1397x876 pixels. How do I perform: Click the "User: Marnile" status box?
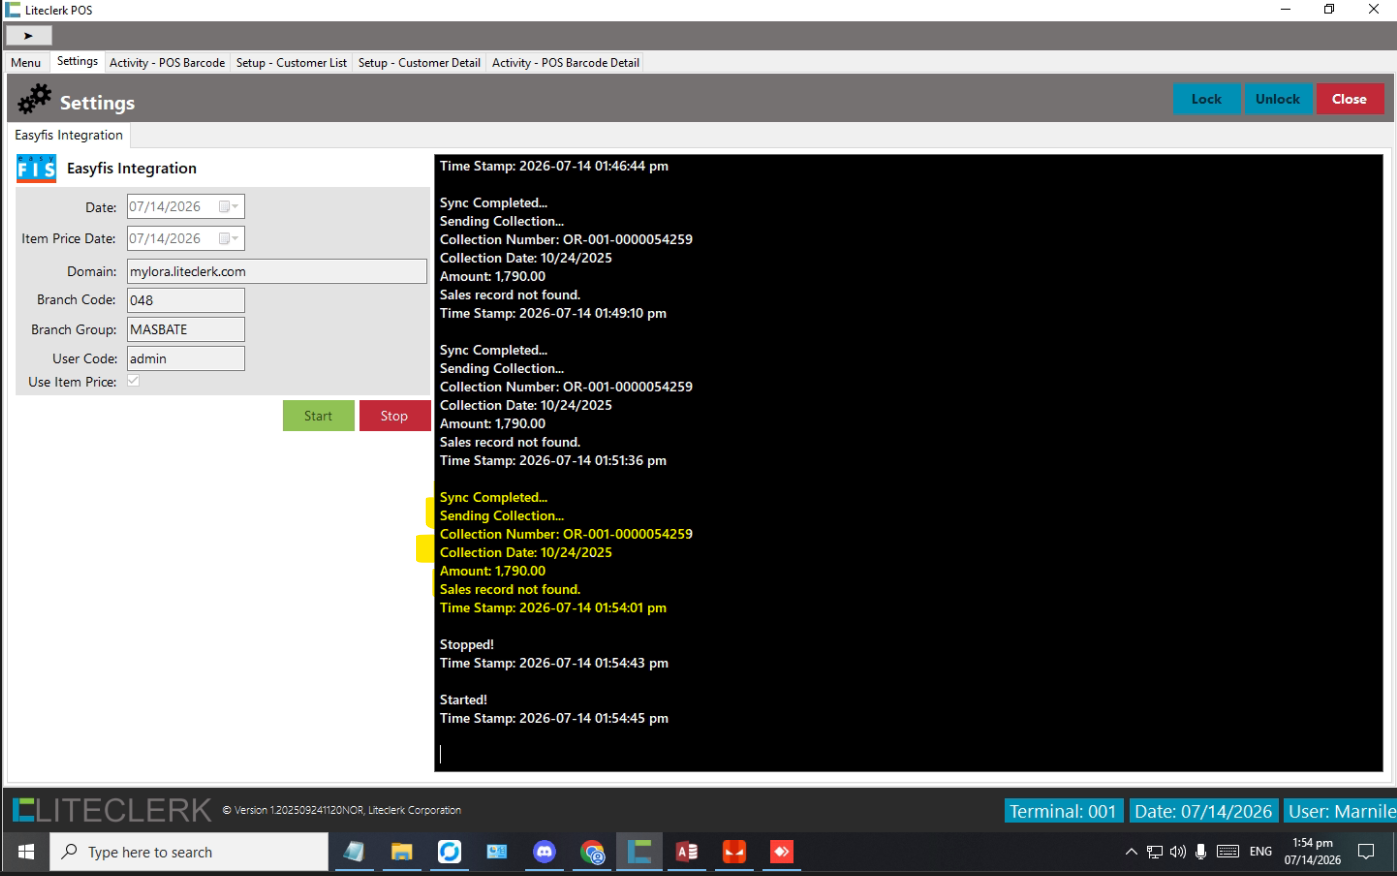pyautogui.click(x=1340, y=811)
